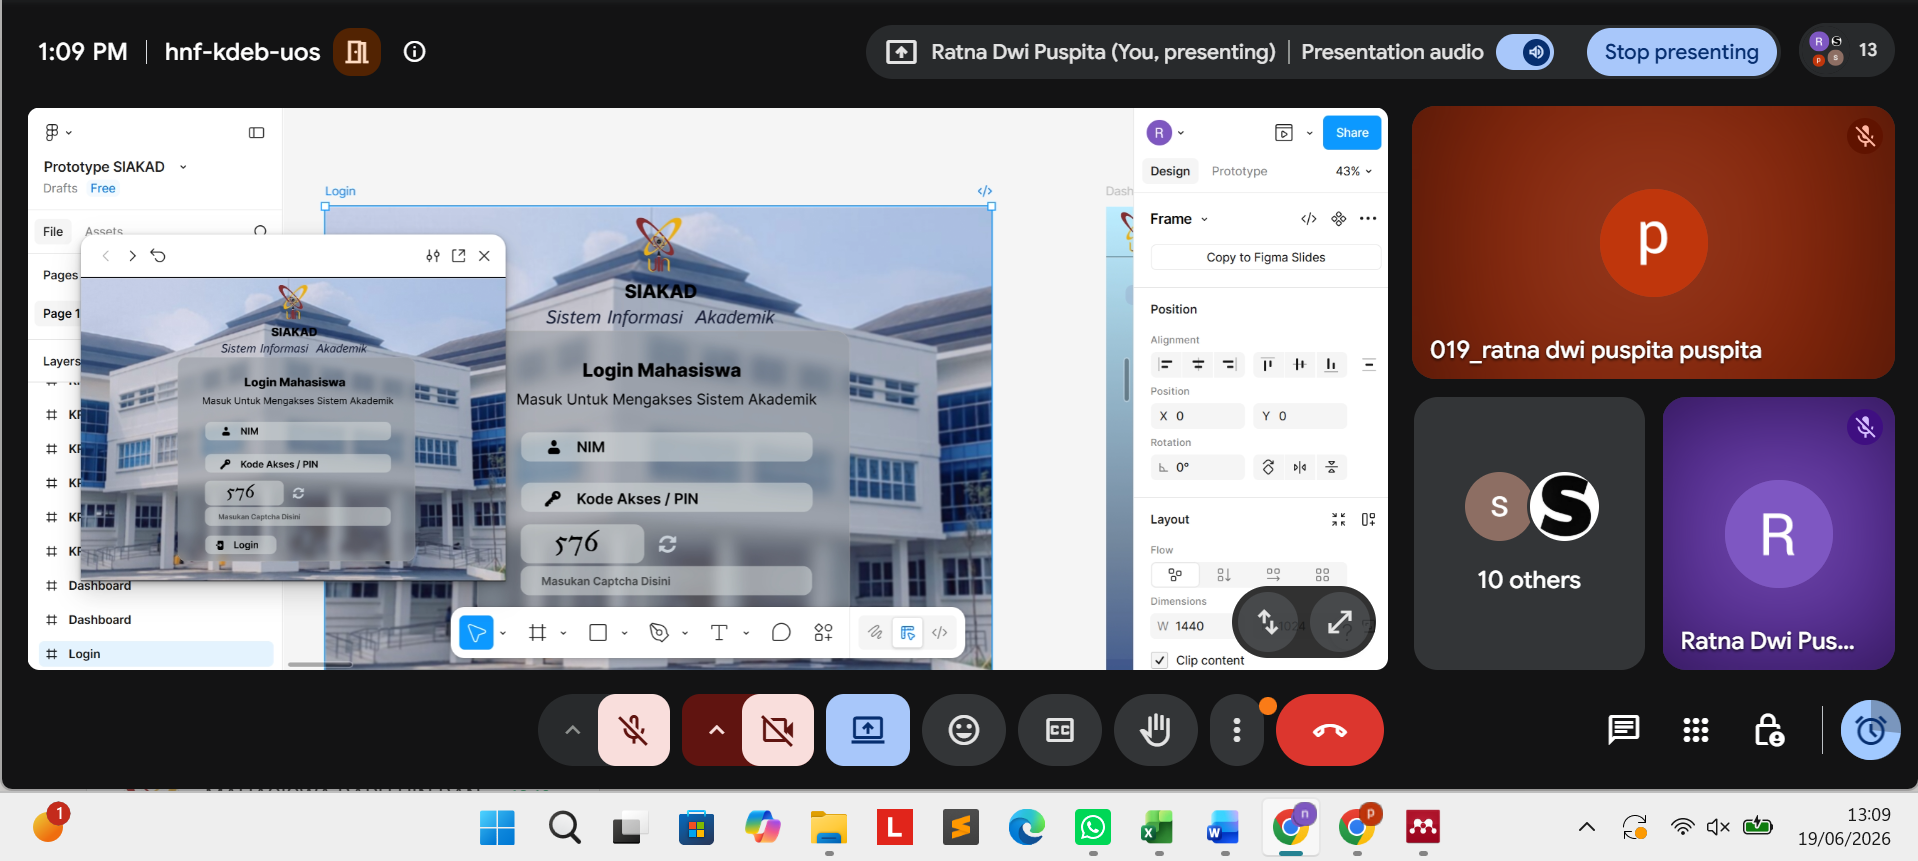Open frame more options ellipsis
Screen dimensions: 1918x861
1368,219
